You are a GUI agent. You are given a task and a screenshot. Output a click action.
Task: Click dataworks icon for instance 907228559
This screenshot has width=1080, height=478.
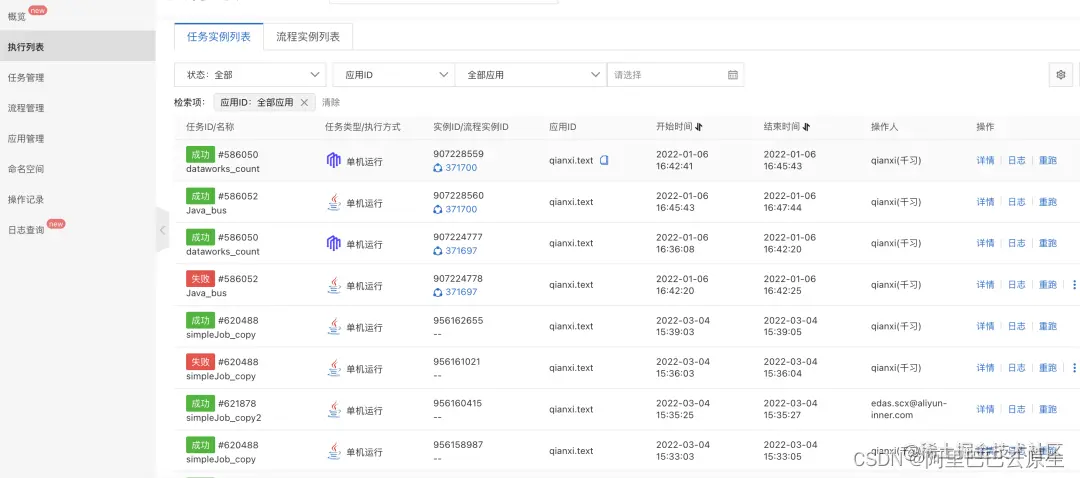(334, 160)
